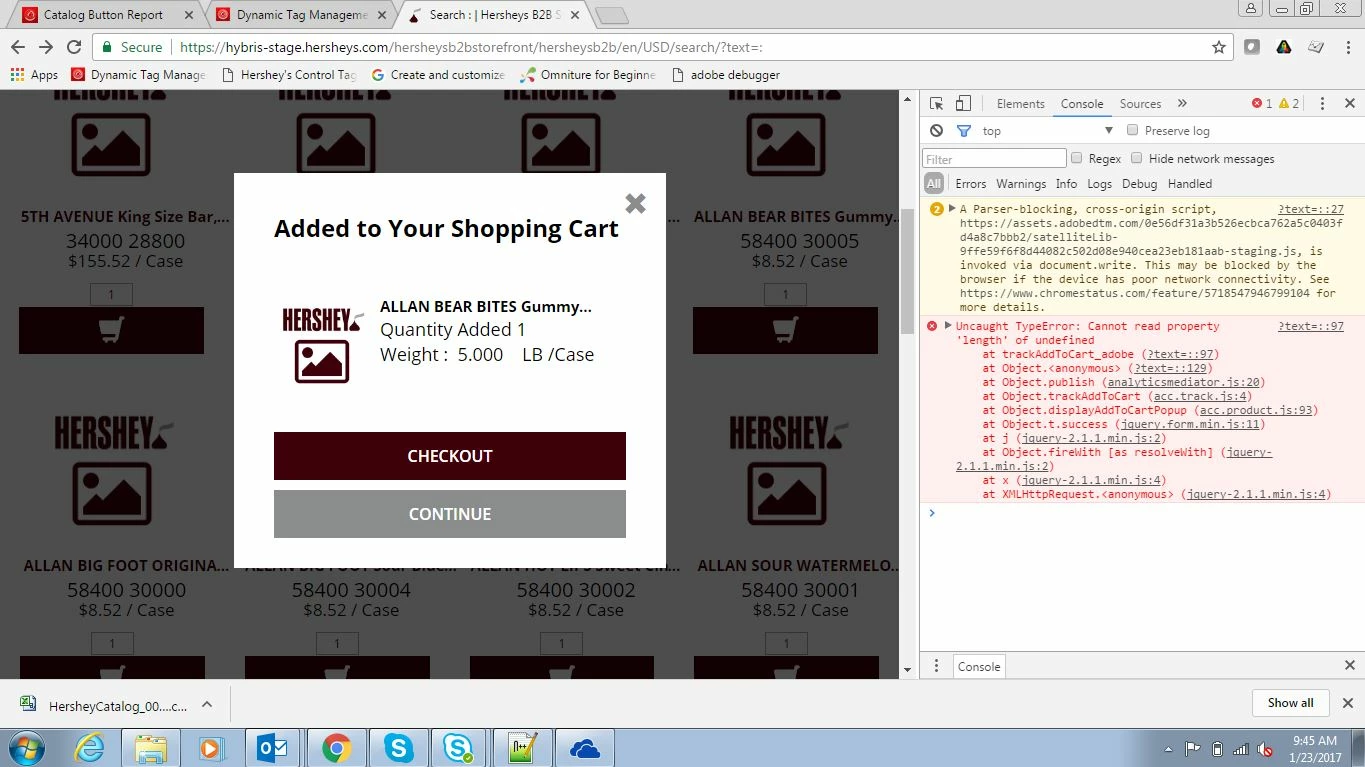Click the console input prompt

point(1142,513)
